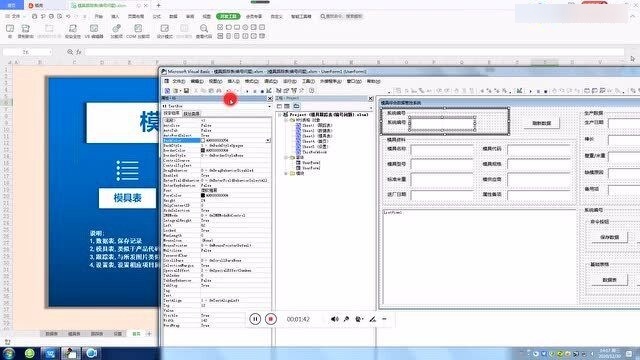
Task: Open the VBA 调试 menu
Action: pos(271,81)
